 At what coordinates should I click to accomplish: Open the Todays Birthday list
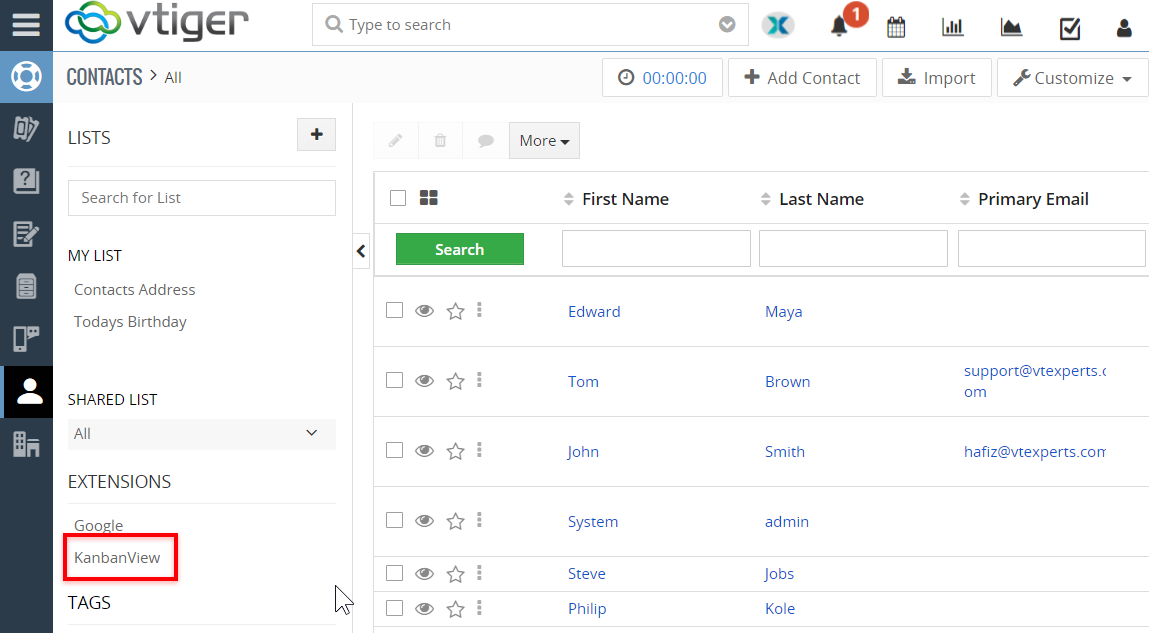coord(130,322)
